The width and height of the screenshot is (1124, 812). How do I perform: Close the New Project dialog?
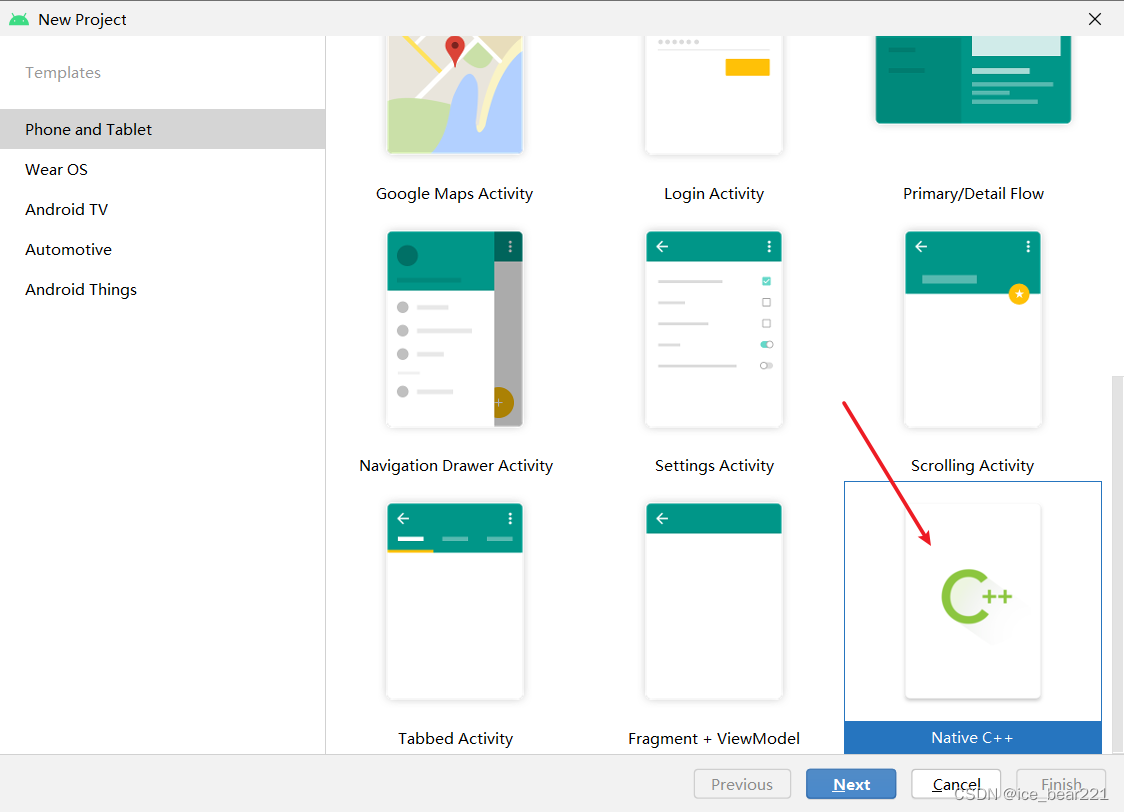(1095, 19)
